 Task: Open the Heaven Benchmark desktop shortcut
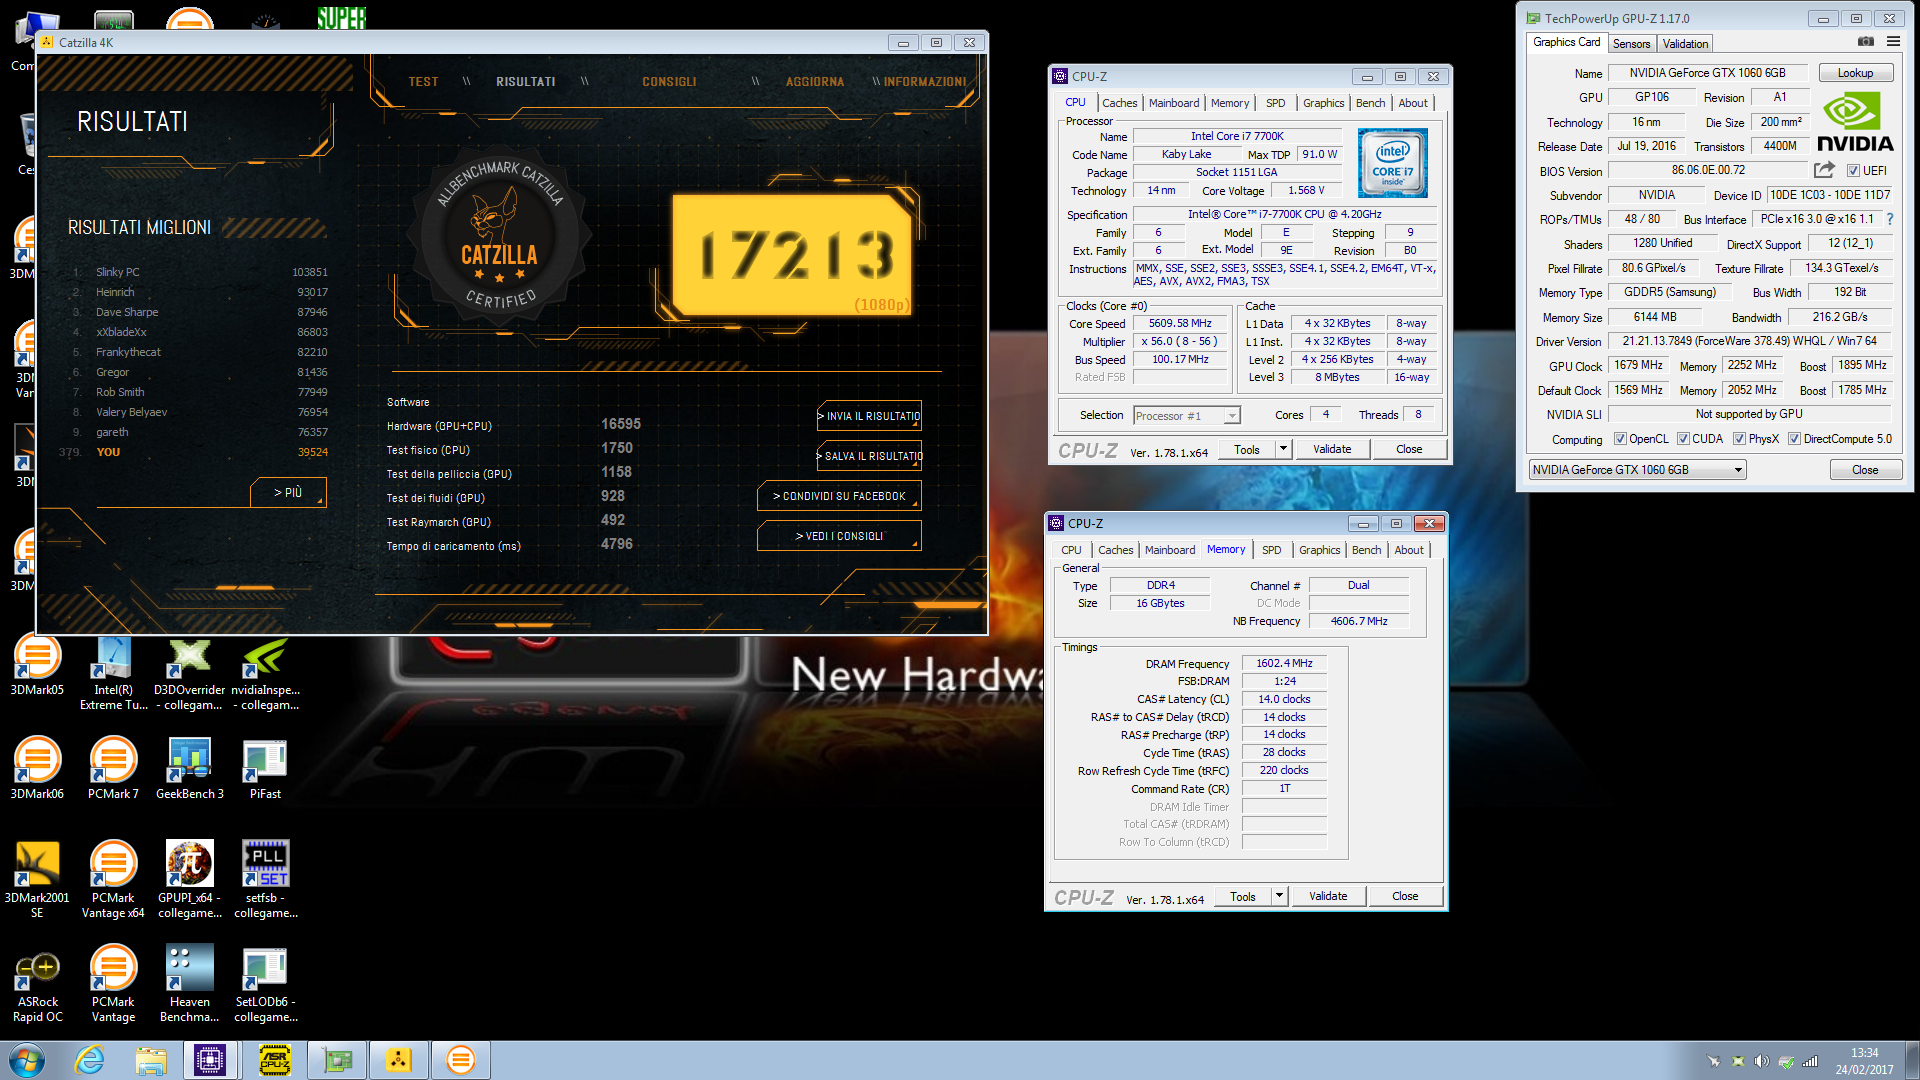(189, 985)
